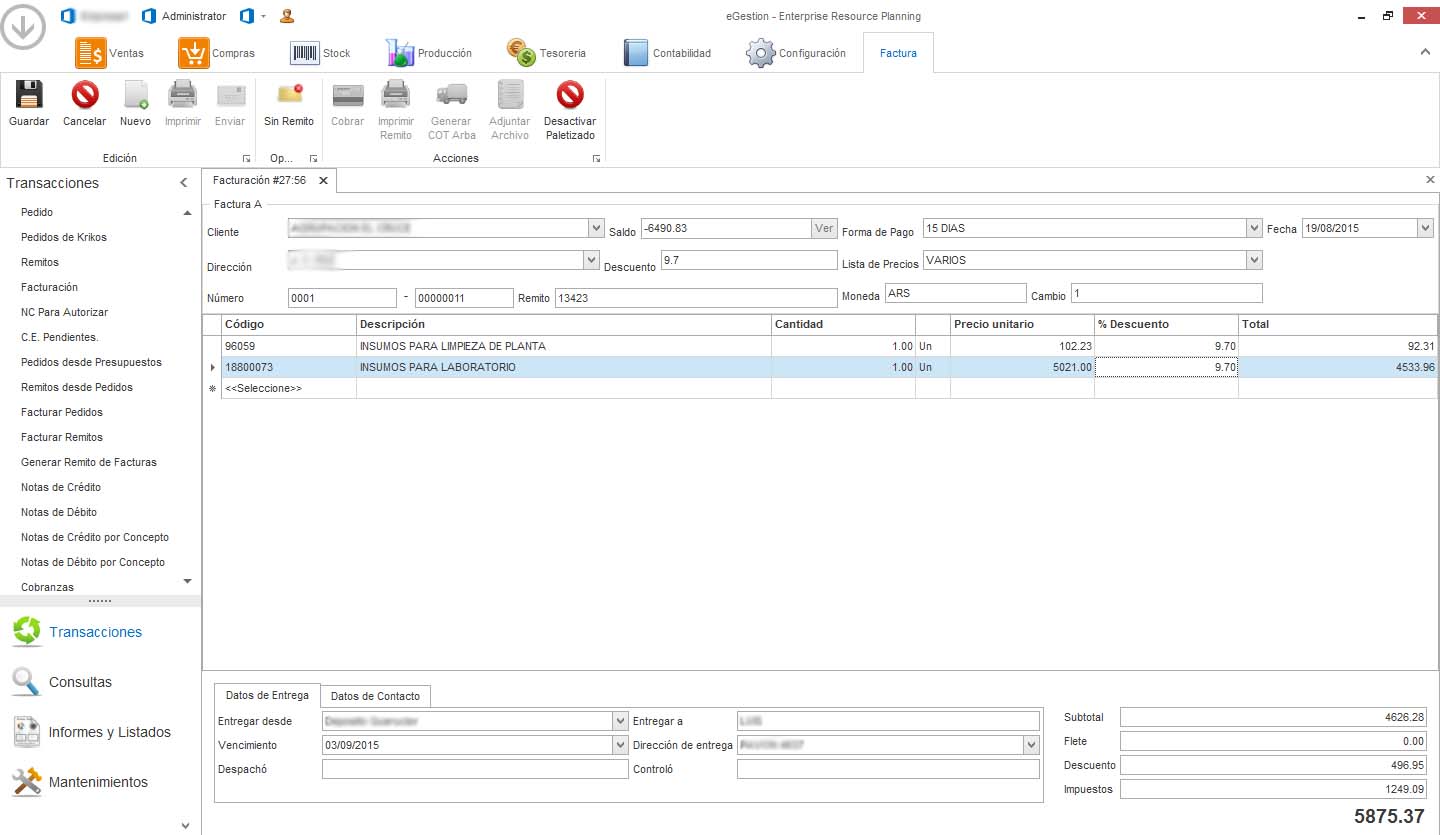Open the Fecha date picker dropdown
This screenshot has width=1440, height=835.
1425,229
